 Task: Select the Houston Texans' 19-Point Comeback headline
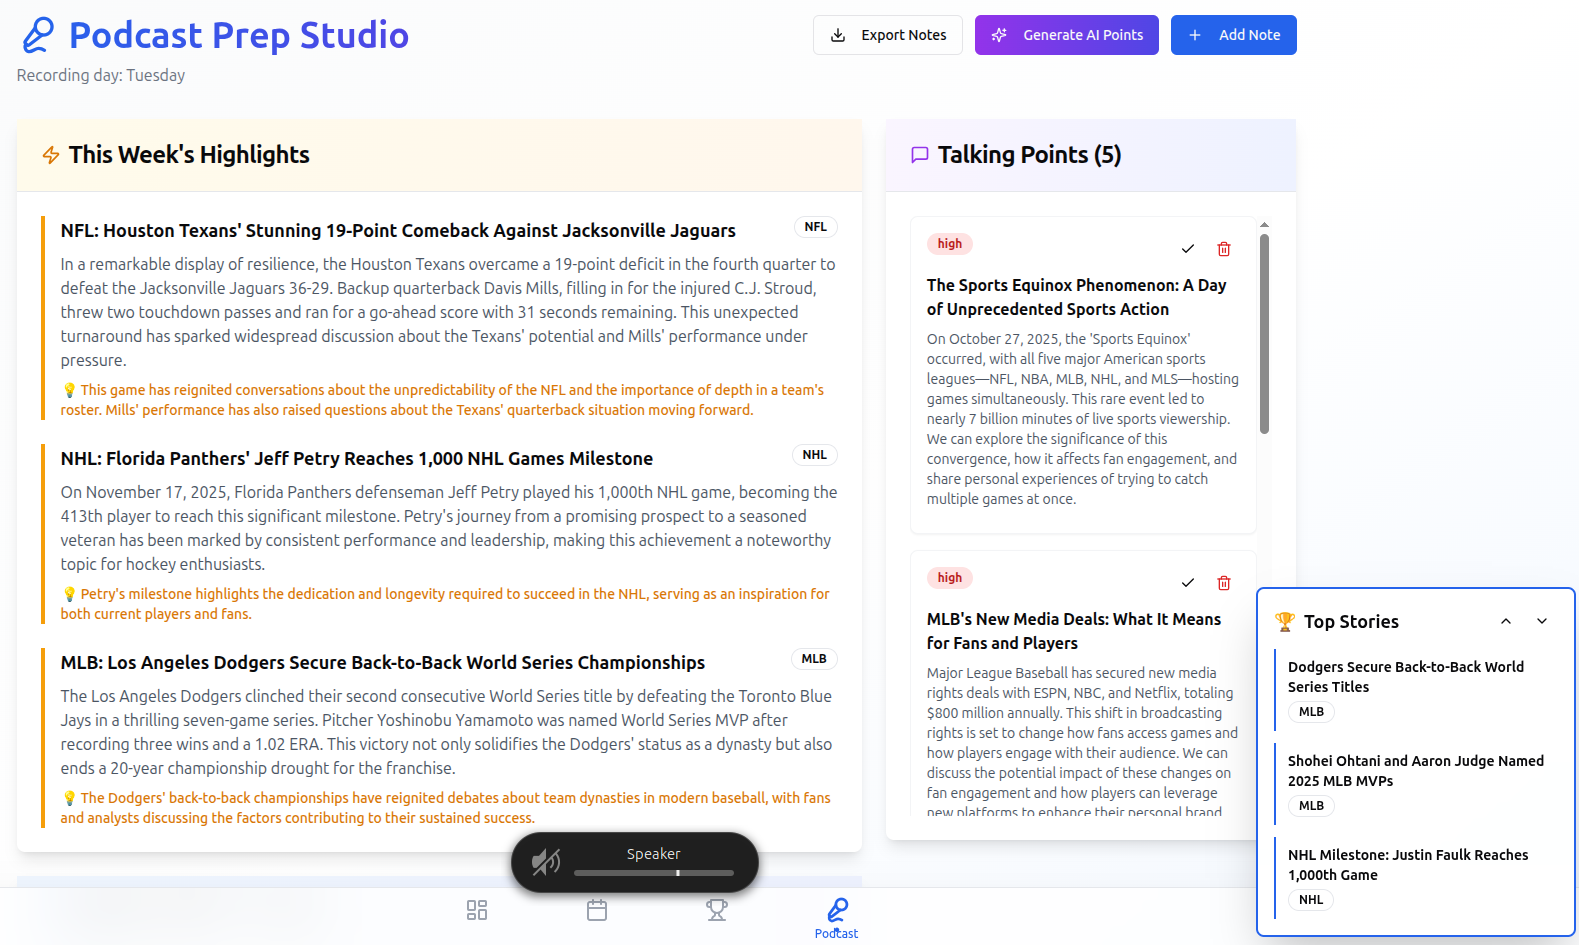tap(398, 231)
